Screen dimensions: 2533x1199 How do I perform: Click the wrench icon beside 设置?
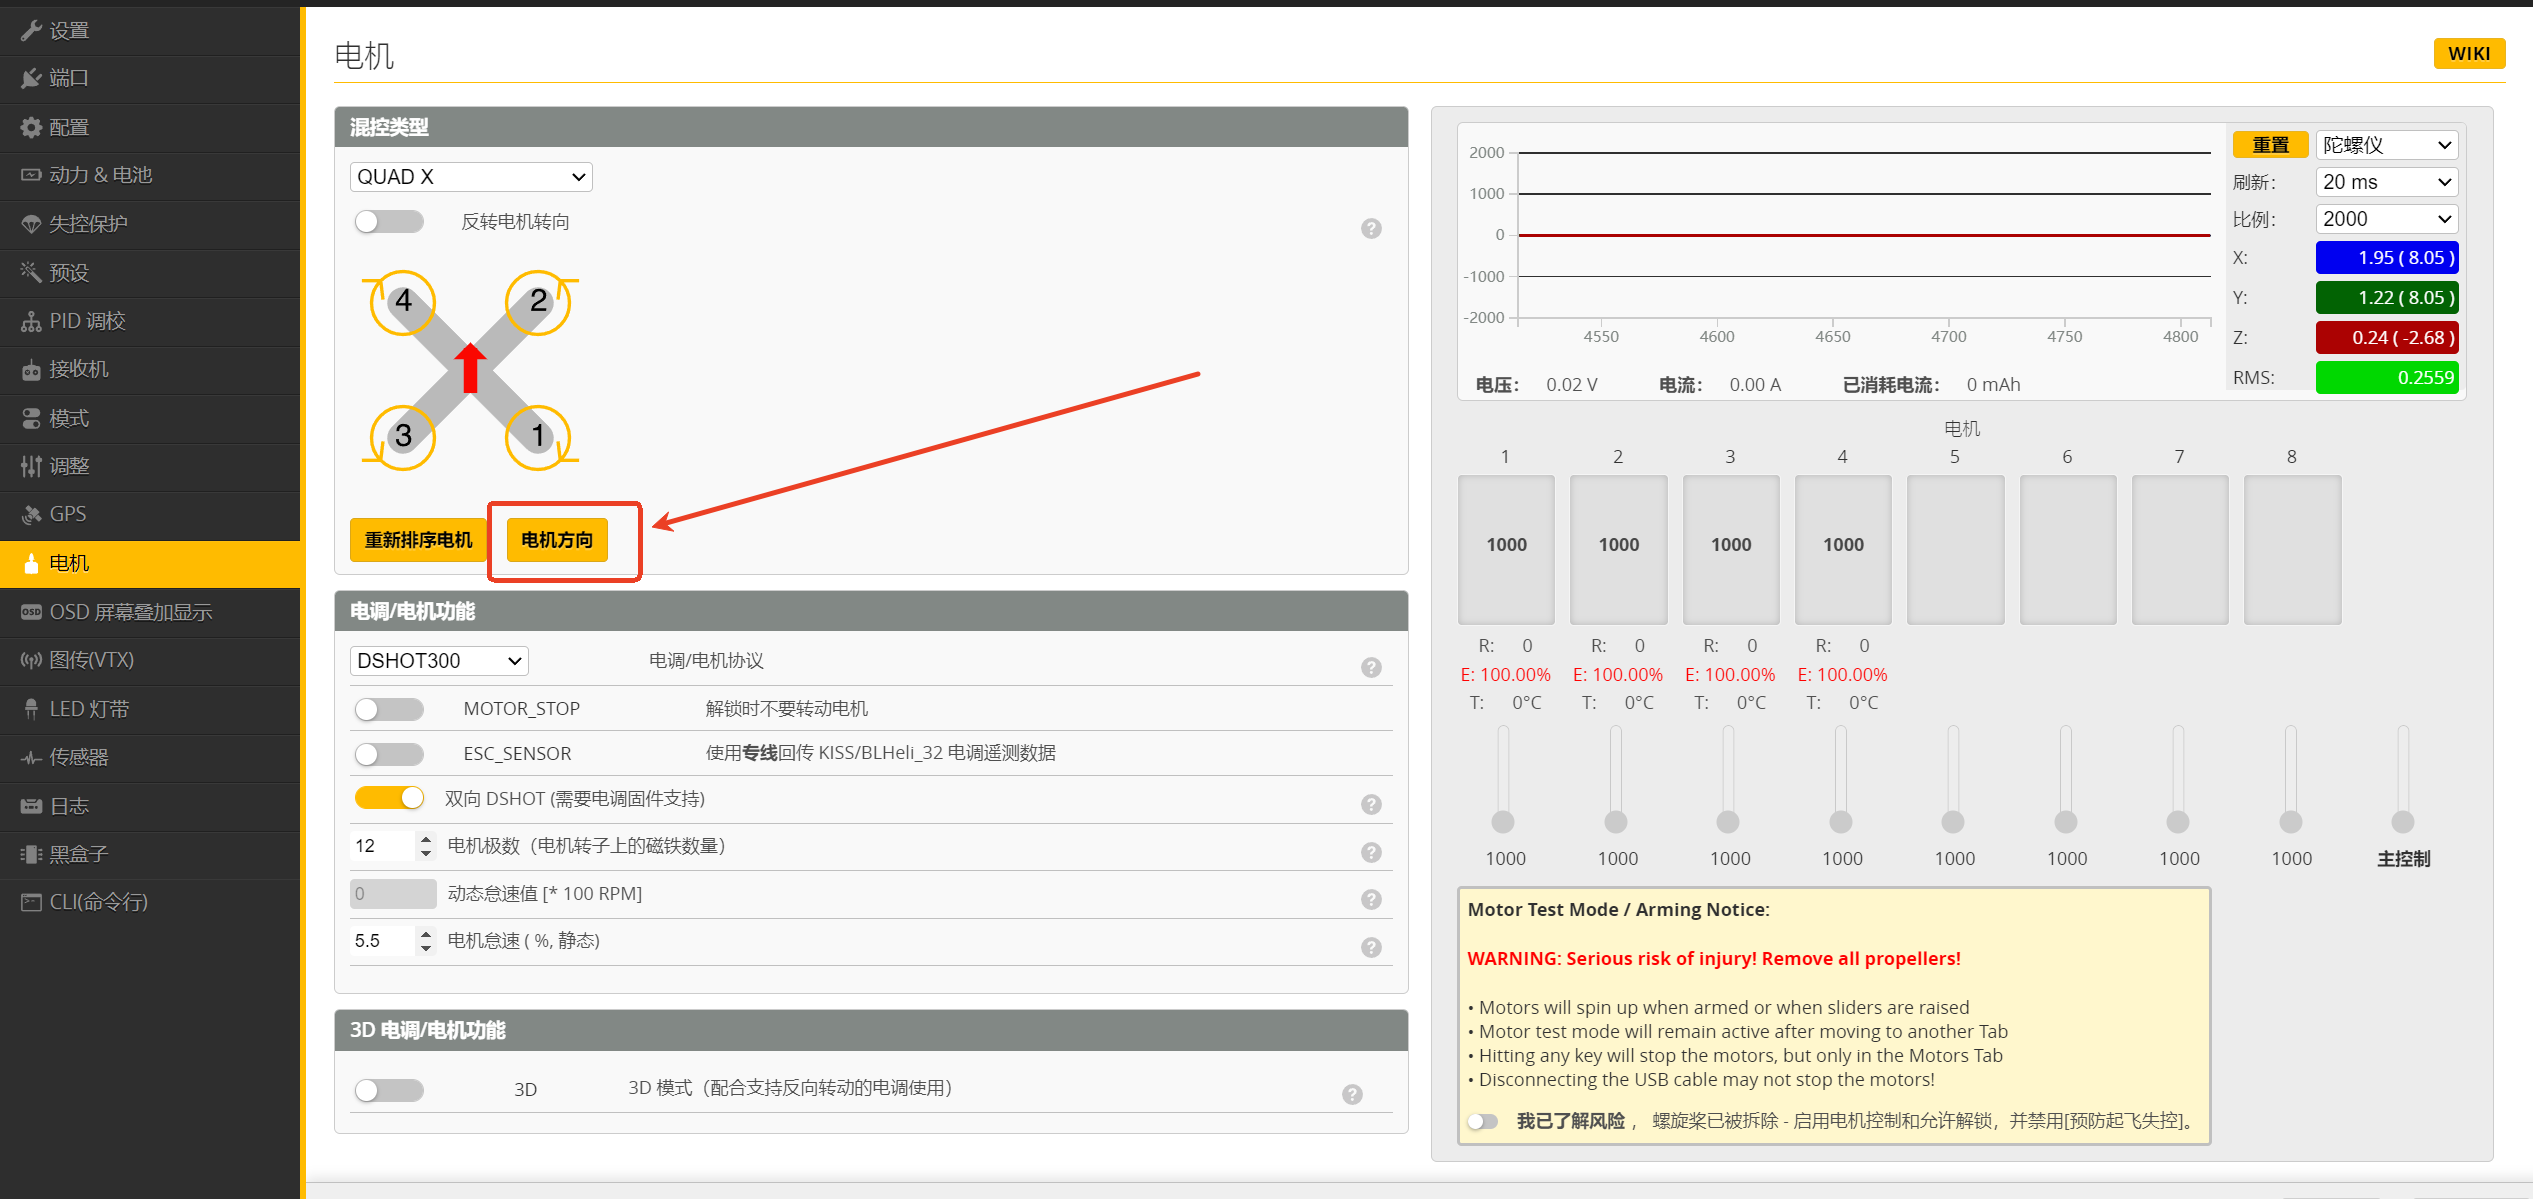click(x=31, y=30)
